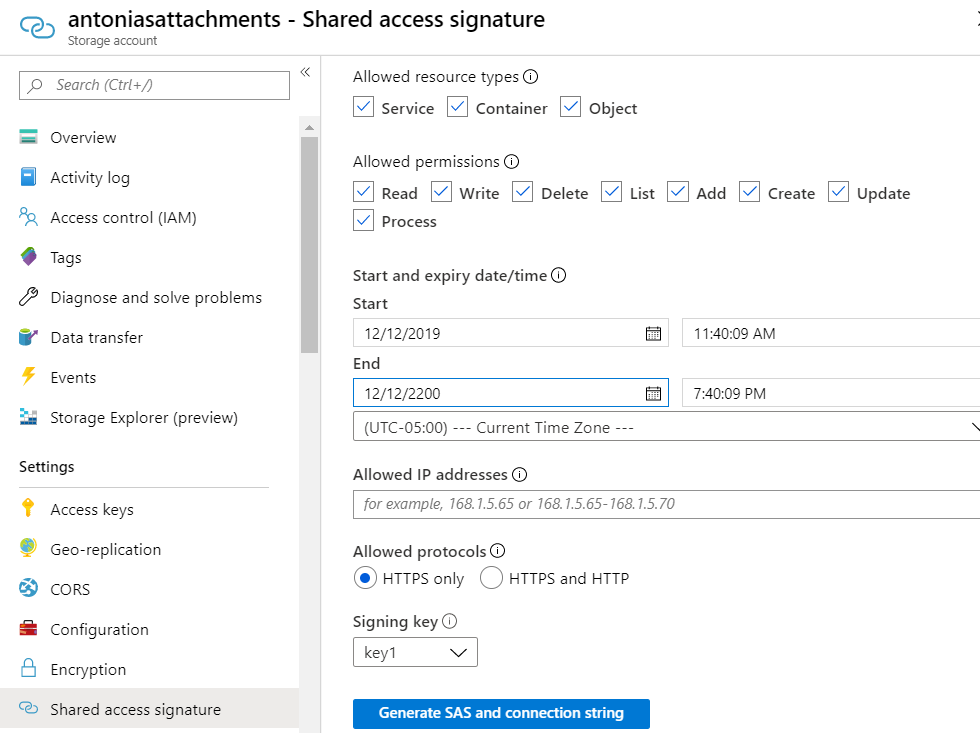Click the storage account header link icon
Image resolution: width=980 pixels, height=733 pixels.
38,27
